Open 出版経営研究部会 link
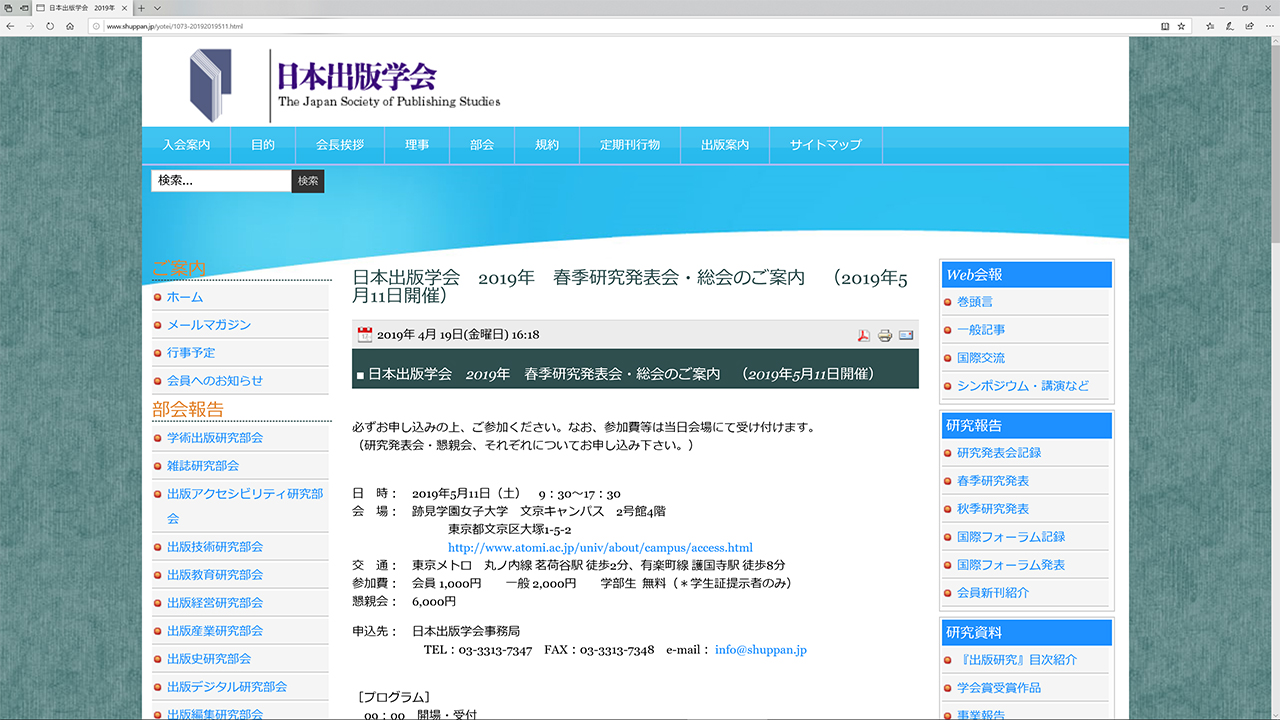The image size is (1280, 720). [215, 603]
